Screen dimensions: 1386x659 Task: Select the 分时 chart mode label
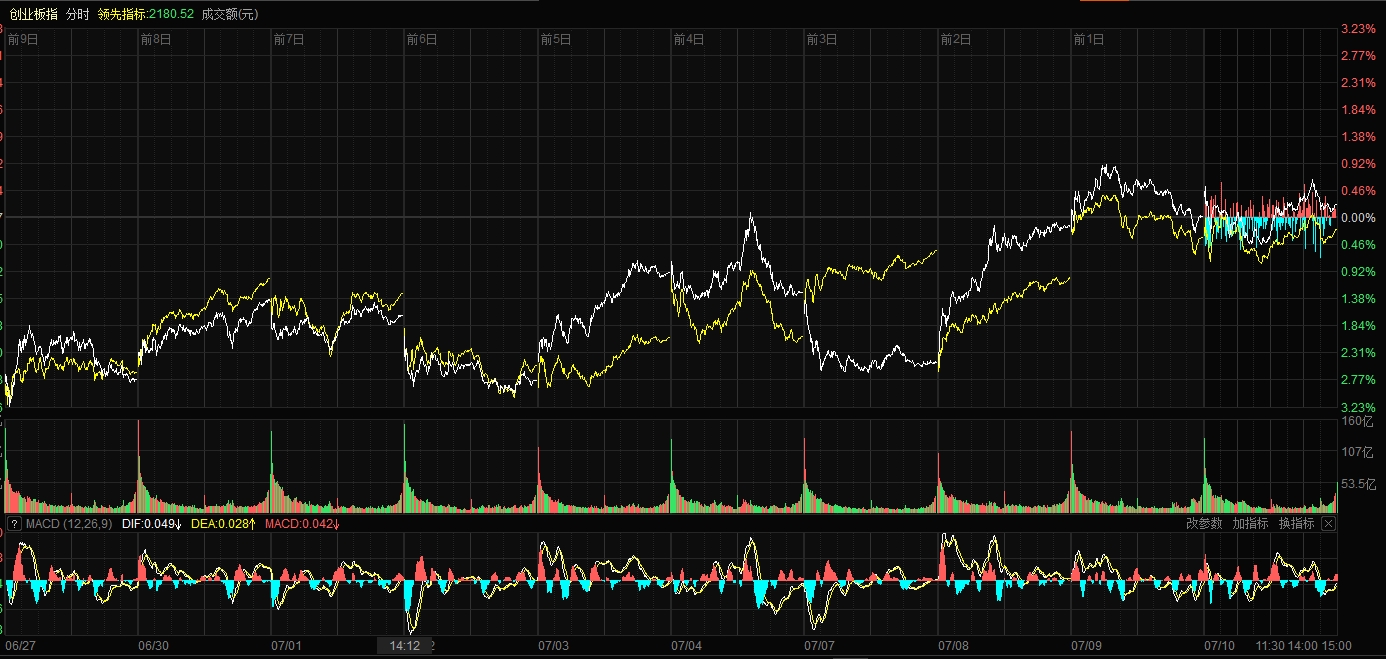[77, 14]
